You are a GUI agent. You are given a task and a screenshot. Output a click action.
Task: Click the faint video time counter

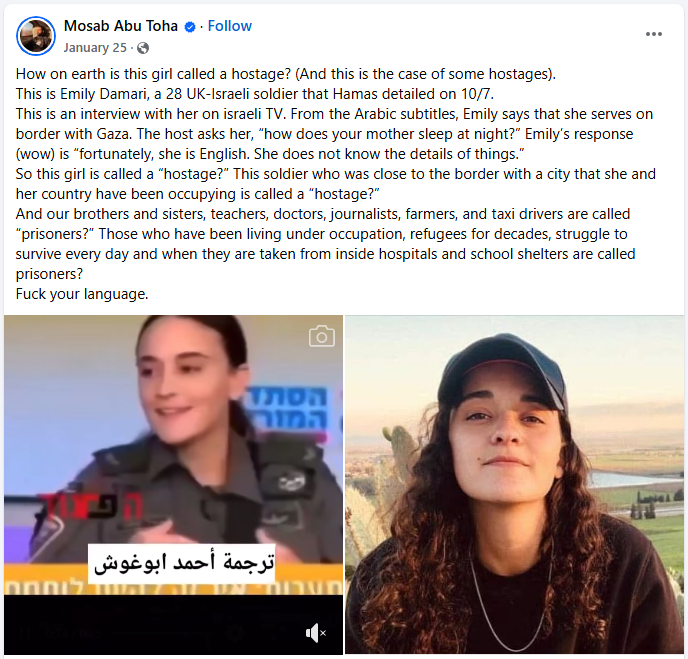coord(73,634)
